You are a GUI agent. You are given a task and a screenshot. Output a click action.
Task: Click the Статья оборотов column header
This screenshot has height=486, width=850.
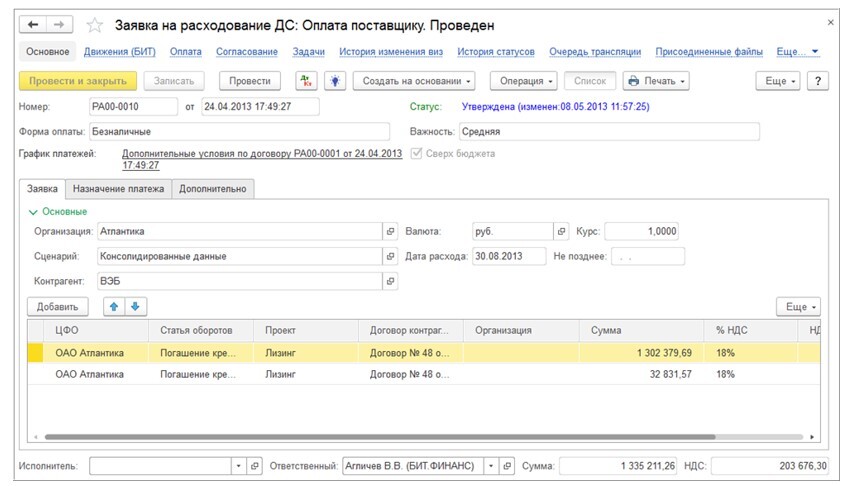point(201,331)
